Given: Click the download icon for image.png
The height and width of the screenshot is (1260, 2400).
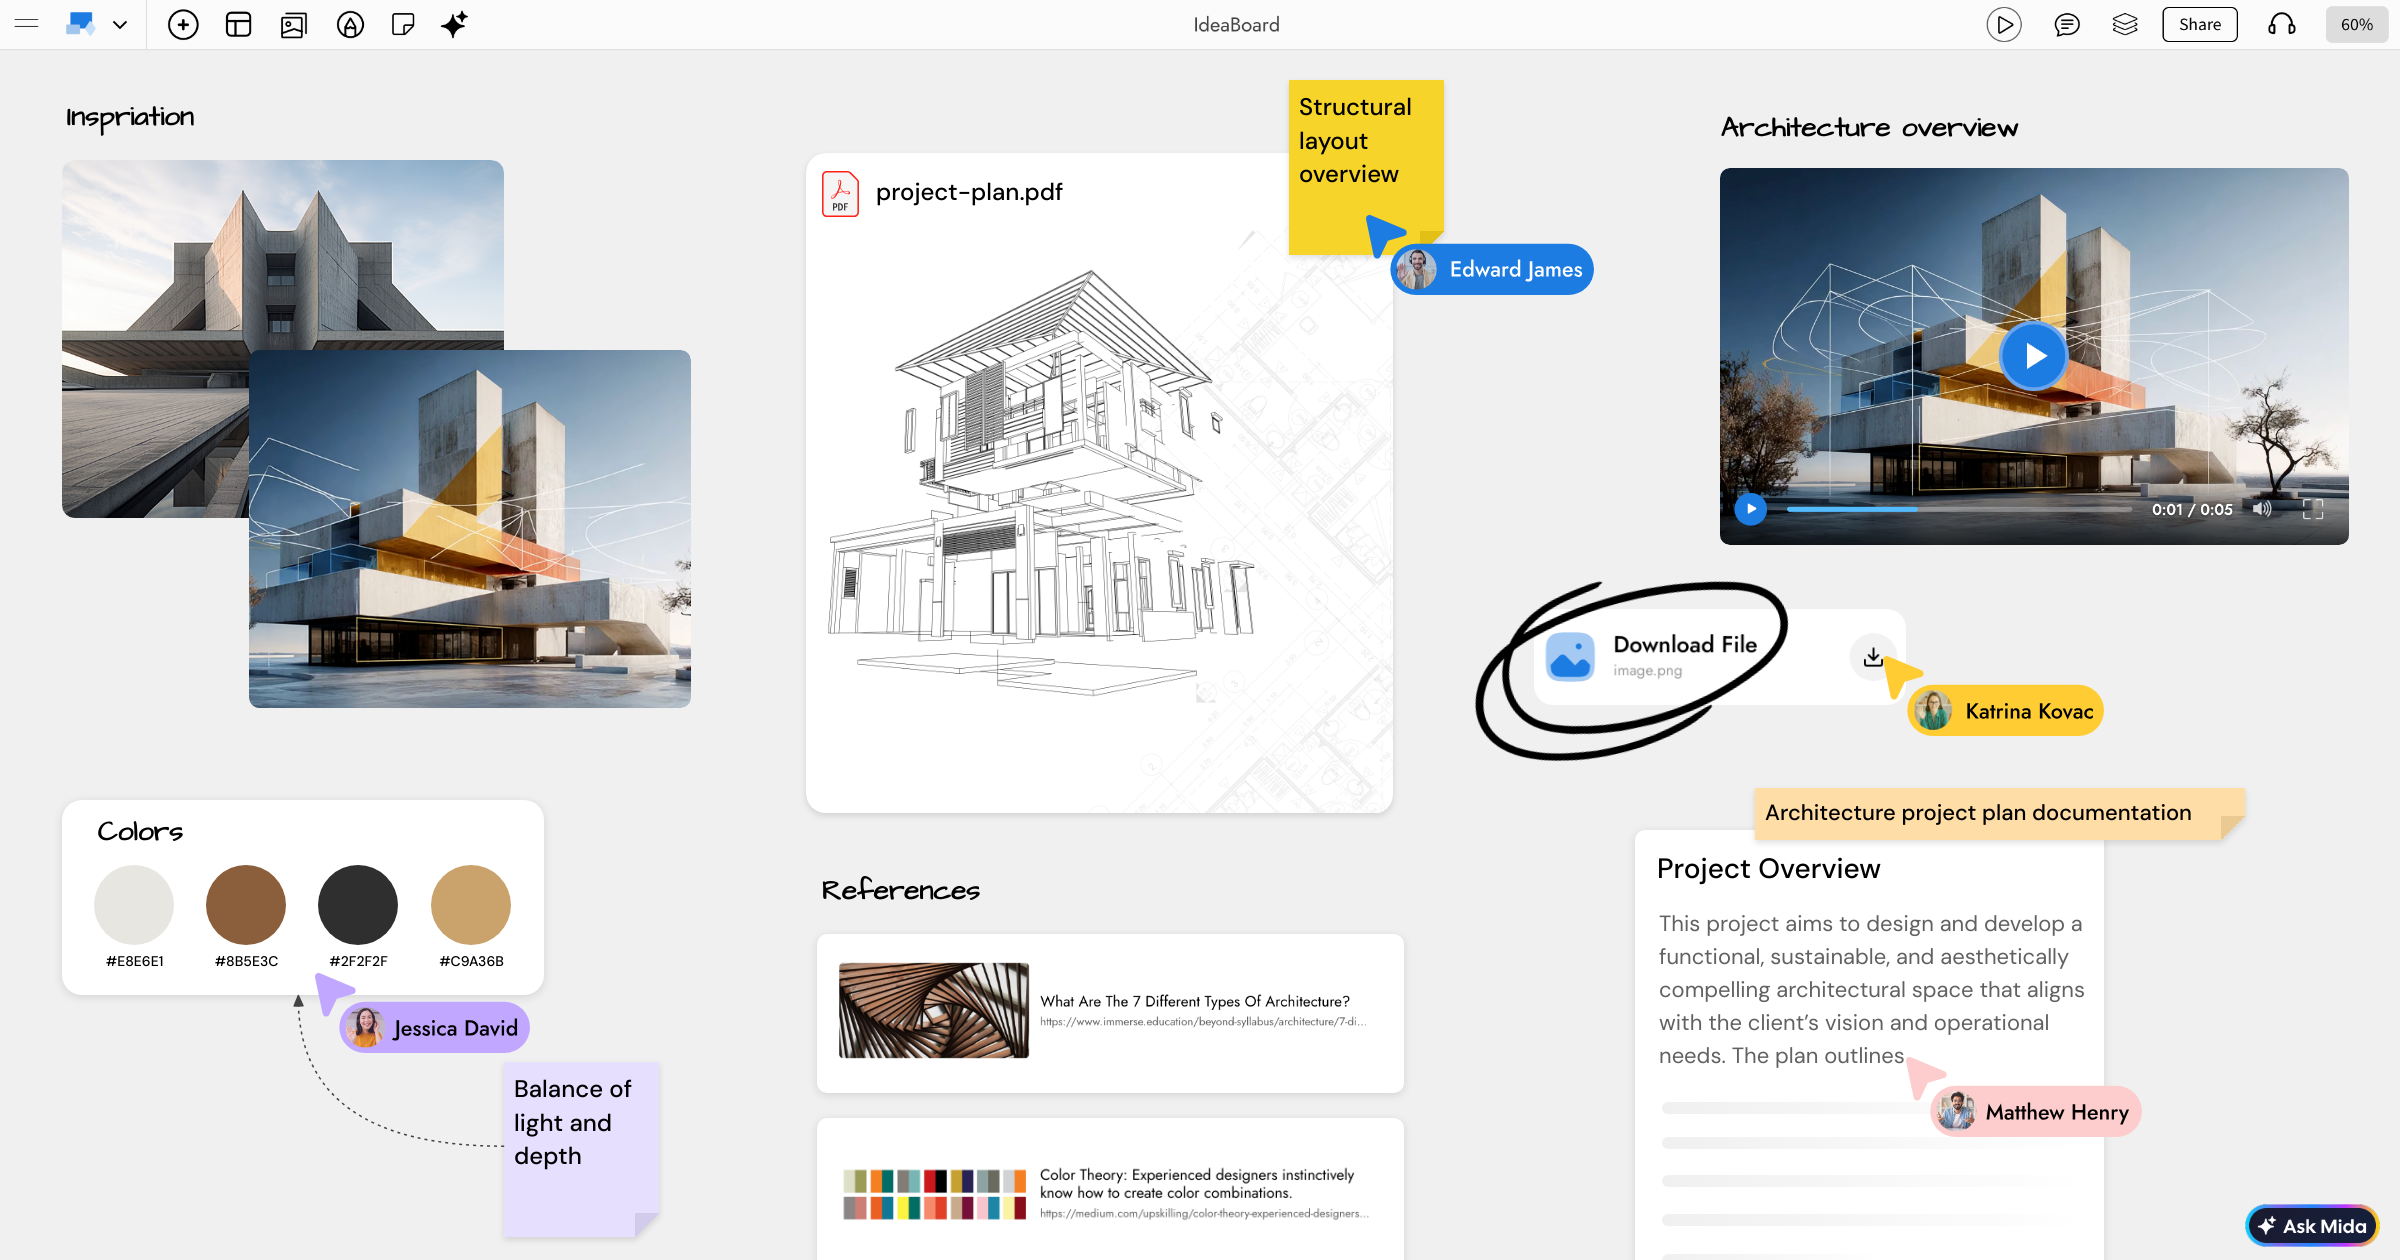Looking at the screenshot, I should point(1873,657).
